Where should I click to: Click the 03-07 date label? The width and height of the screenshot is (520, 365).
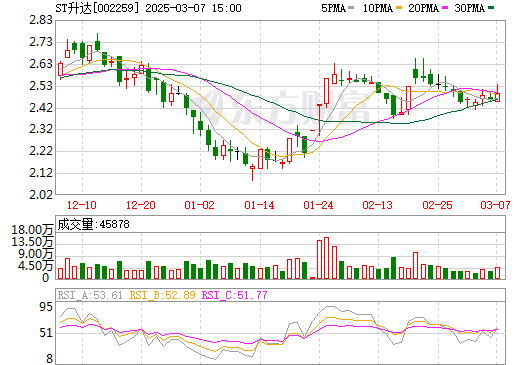point(495,205)
